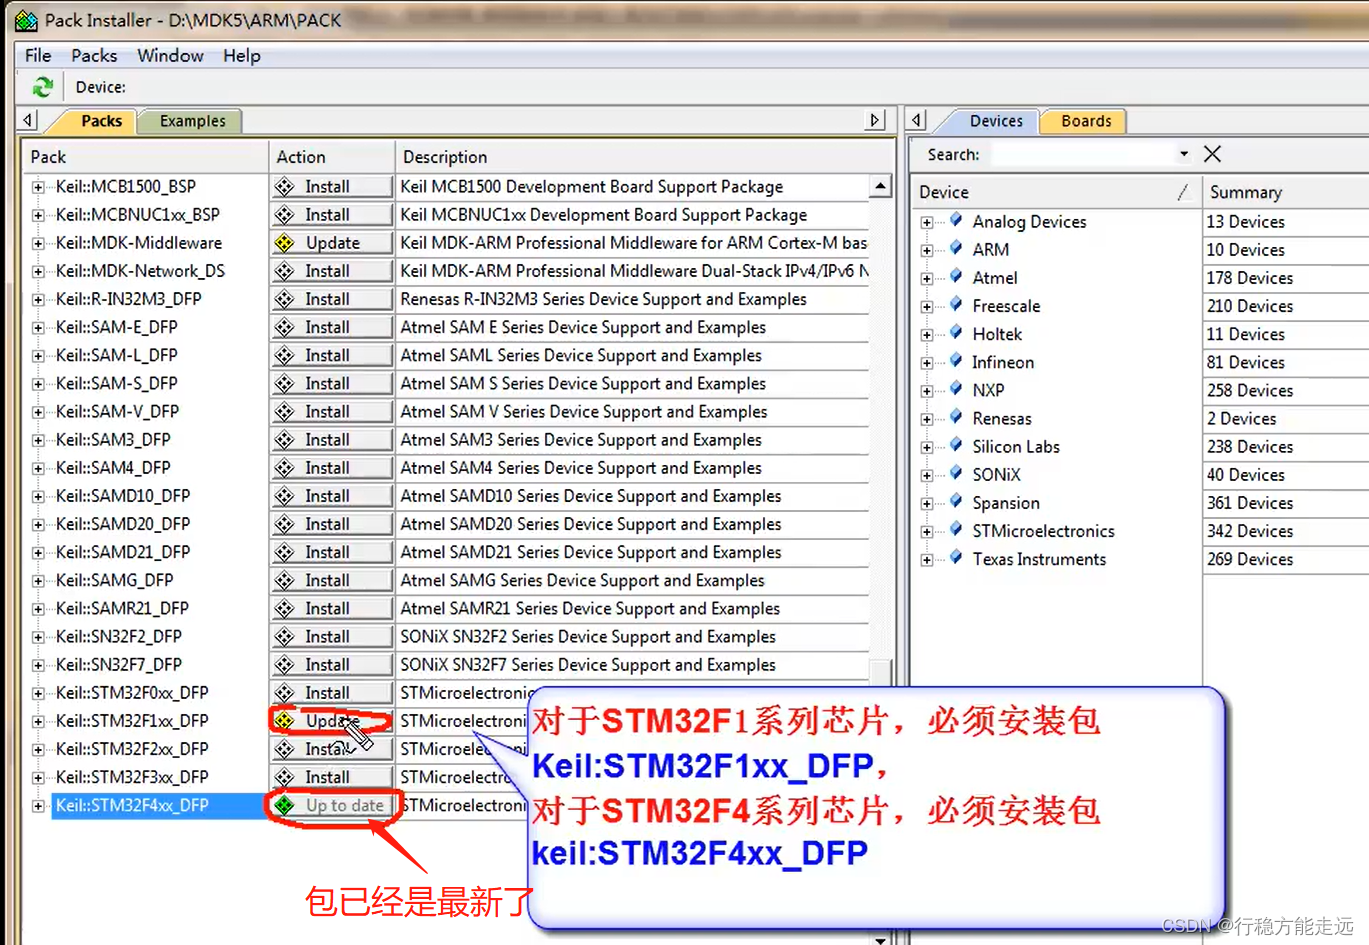Click the refresh packs toolbar icon
The width and height of the screenshot is (1369, 945).
[42, 87]
